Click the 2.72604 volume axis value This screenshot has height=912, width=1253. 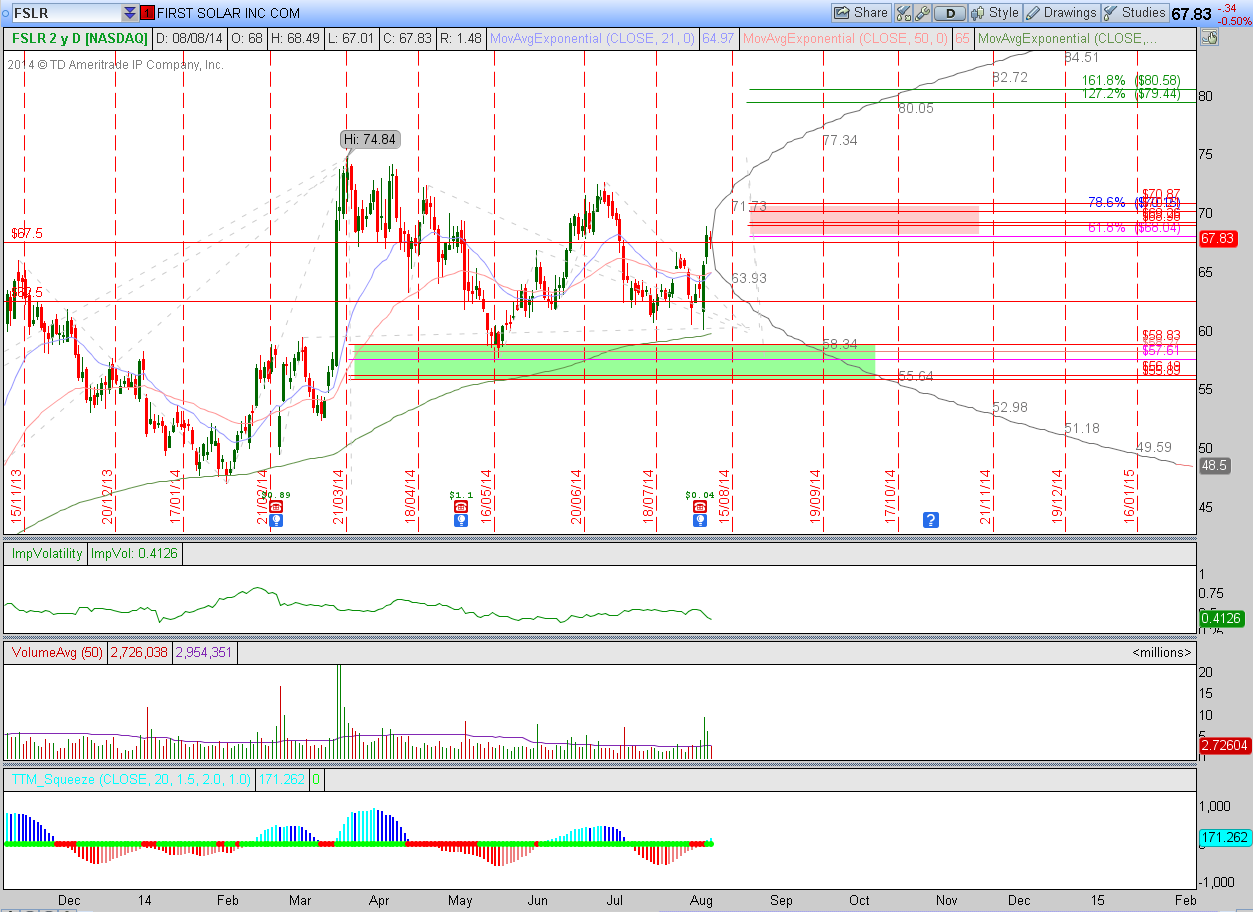pyautogui.click(x=1224, y=746)
